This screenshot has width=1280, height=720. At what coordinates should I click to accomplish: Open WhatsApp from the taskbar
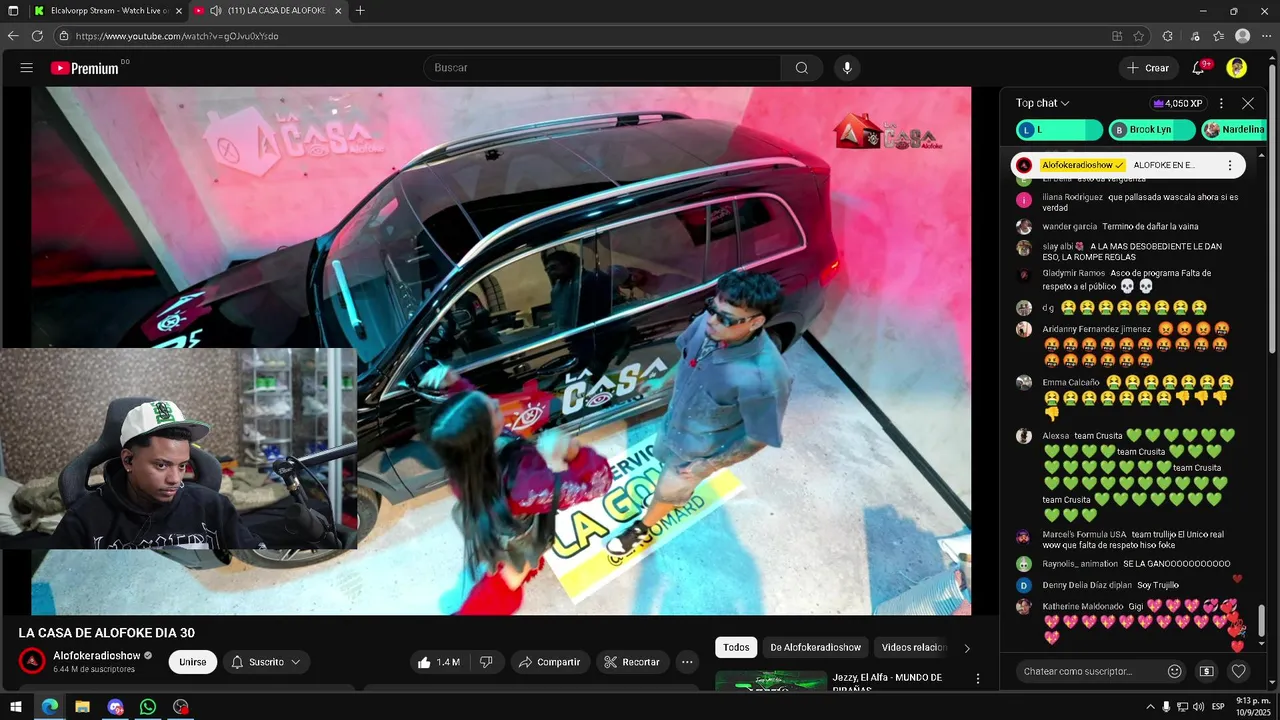148,707
